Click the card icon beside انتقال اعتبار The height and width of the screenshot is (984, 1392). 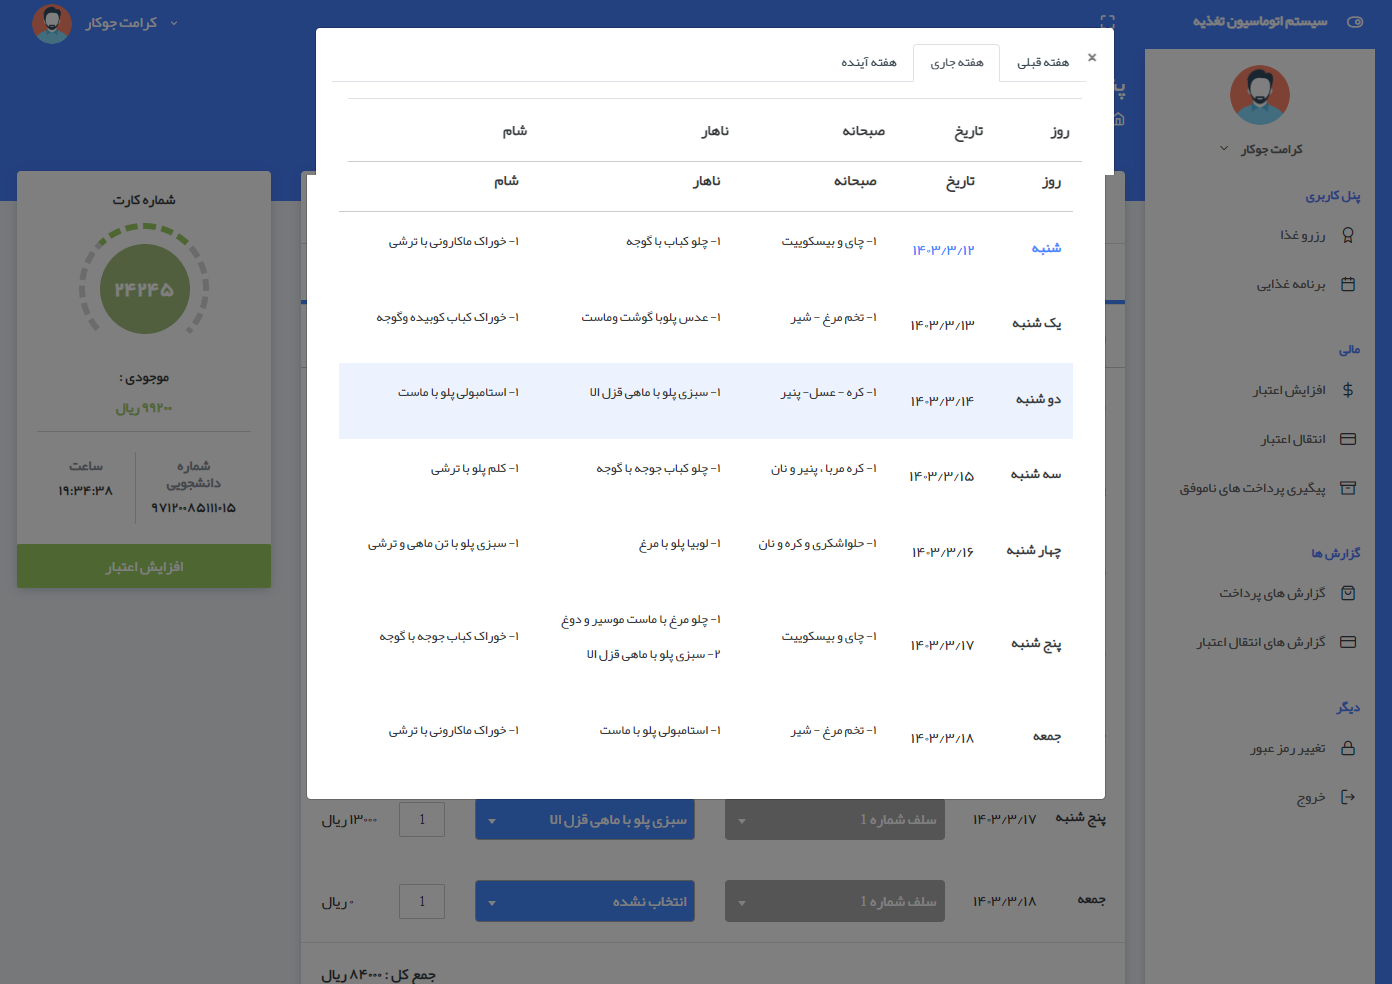1347,439
